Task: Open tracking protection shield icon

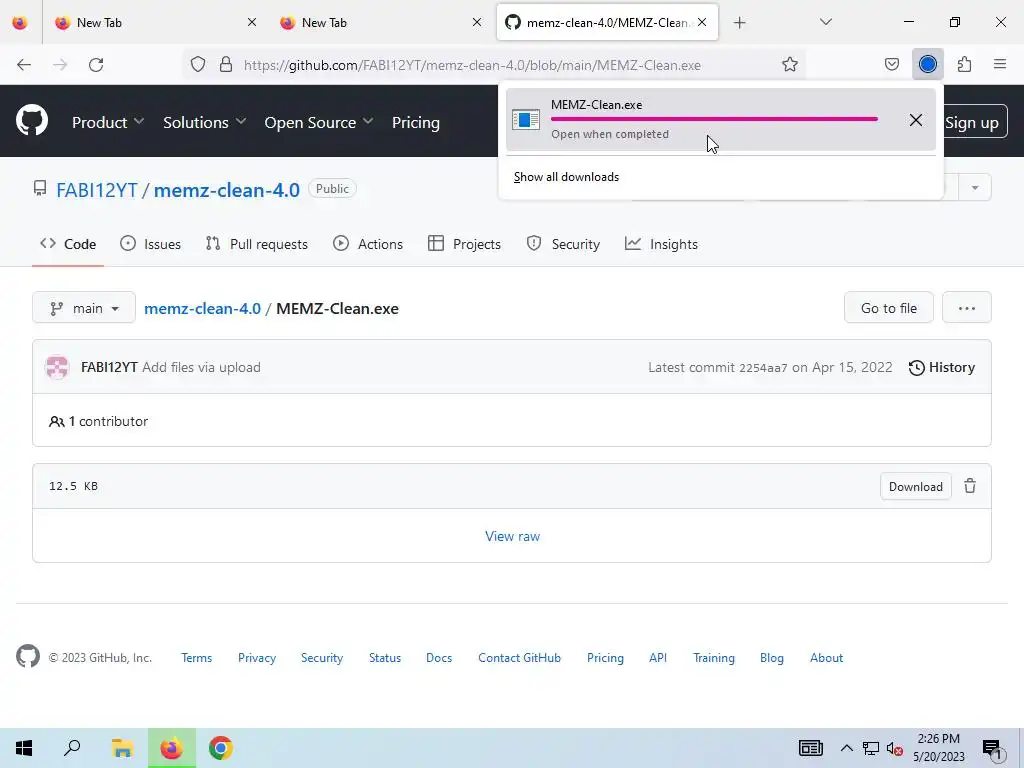Action: pyautogui.click(x=198, y=65)
